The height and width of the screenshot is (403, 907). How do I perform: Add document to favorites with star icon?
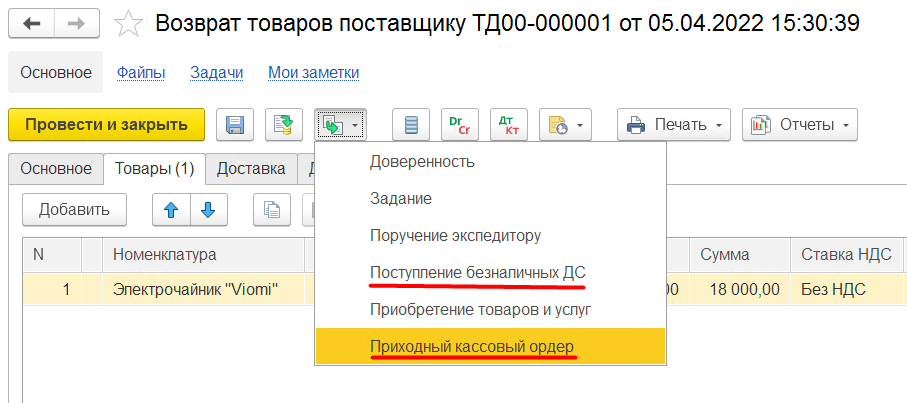128,24
